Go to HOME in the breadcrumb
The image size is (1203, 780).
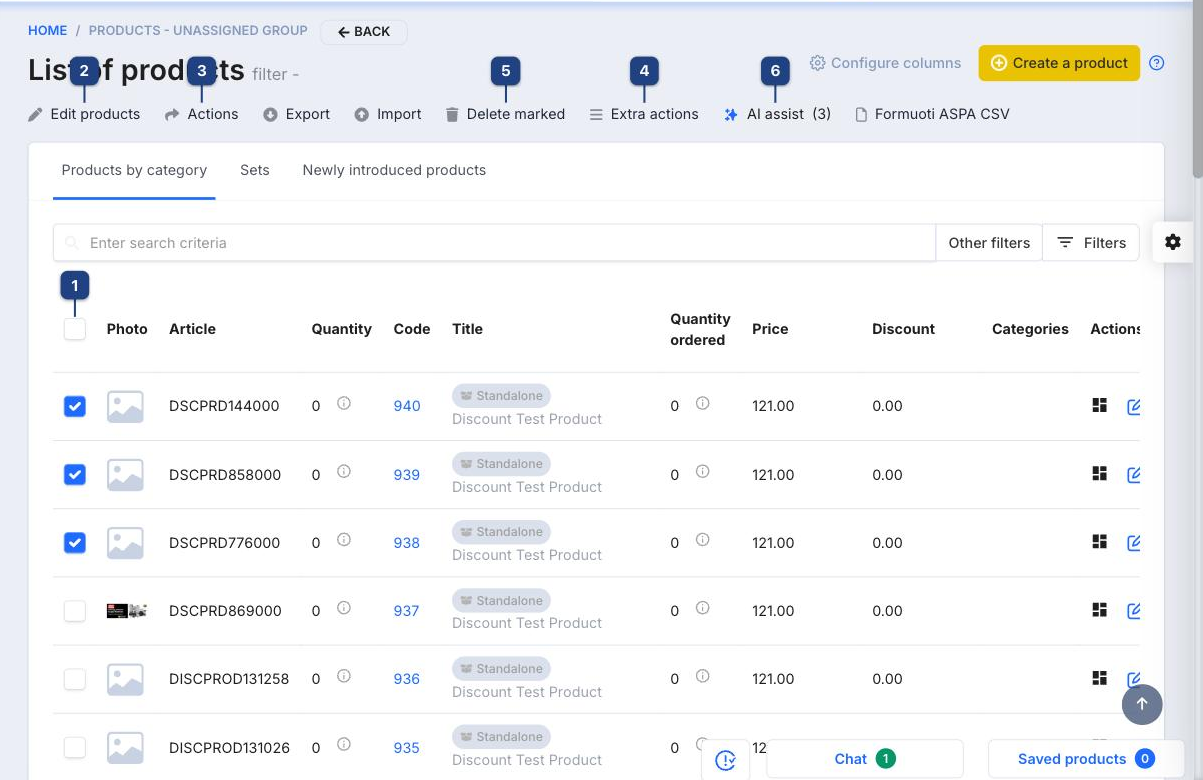tap(48, 31)
